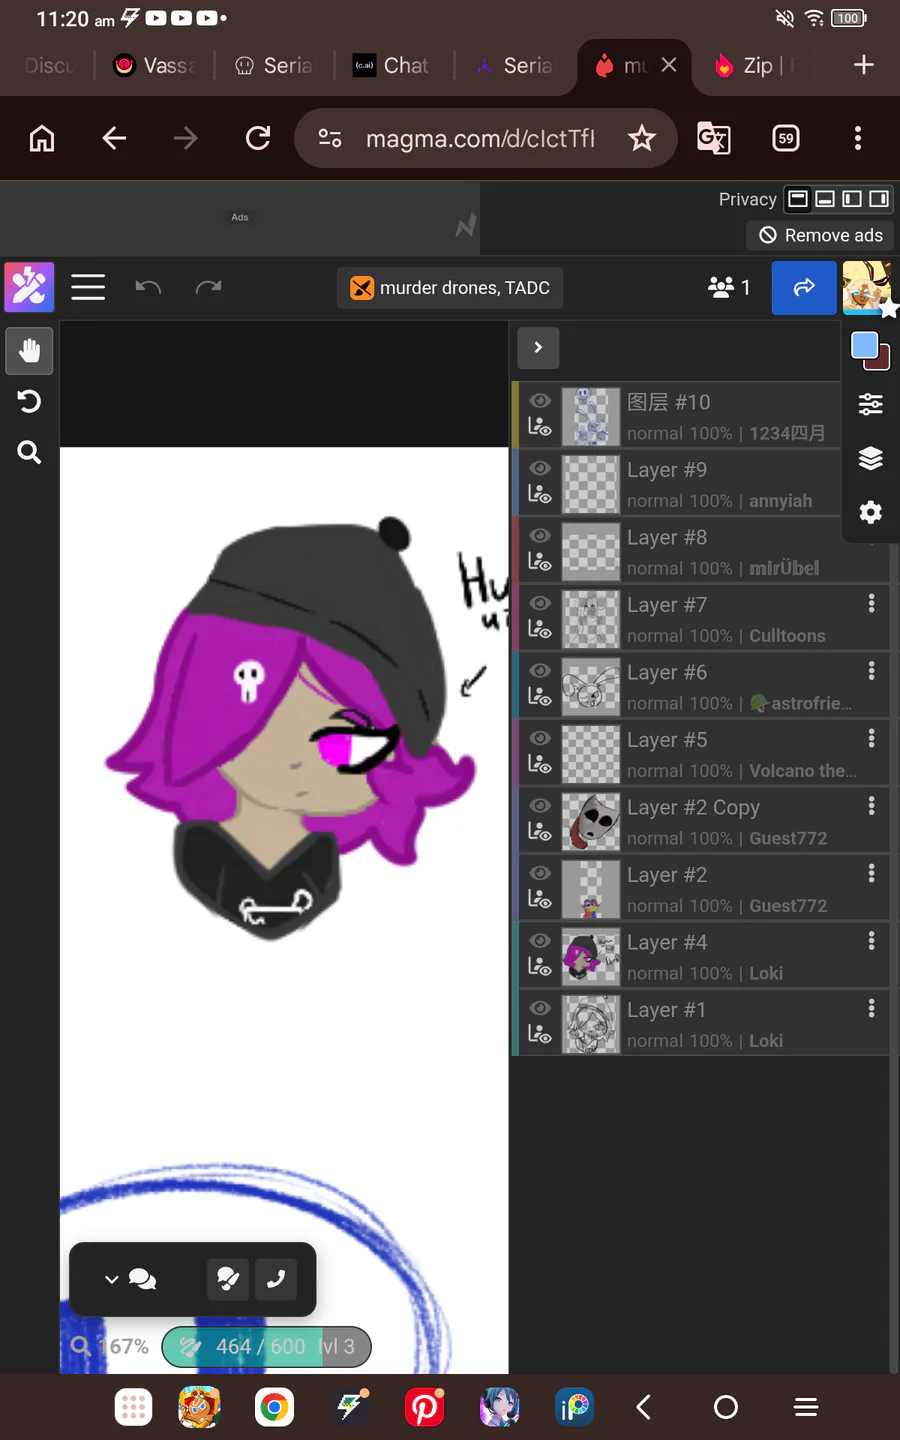Choose the last ad layout icon
This screenshot has height=1440, width=900.
(879, 199)
